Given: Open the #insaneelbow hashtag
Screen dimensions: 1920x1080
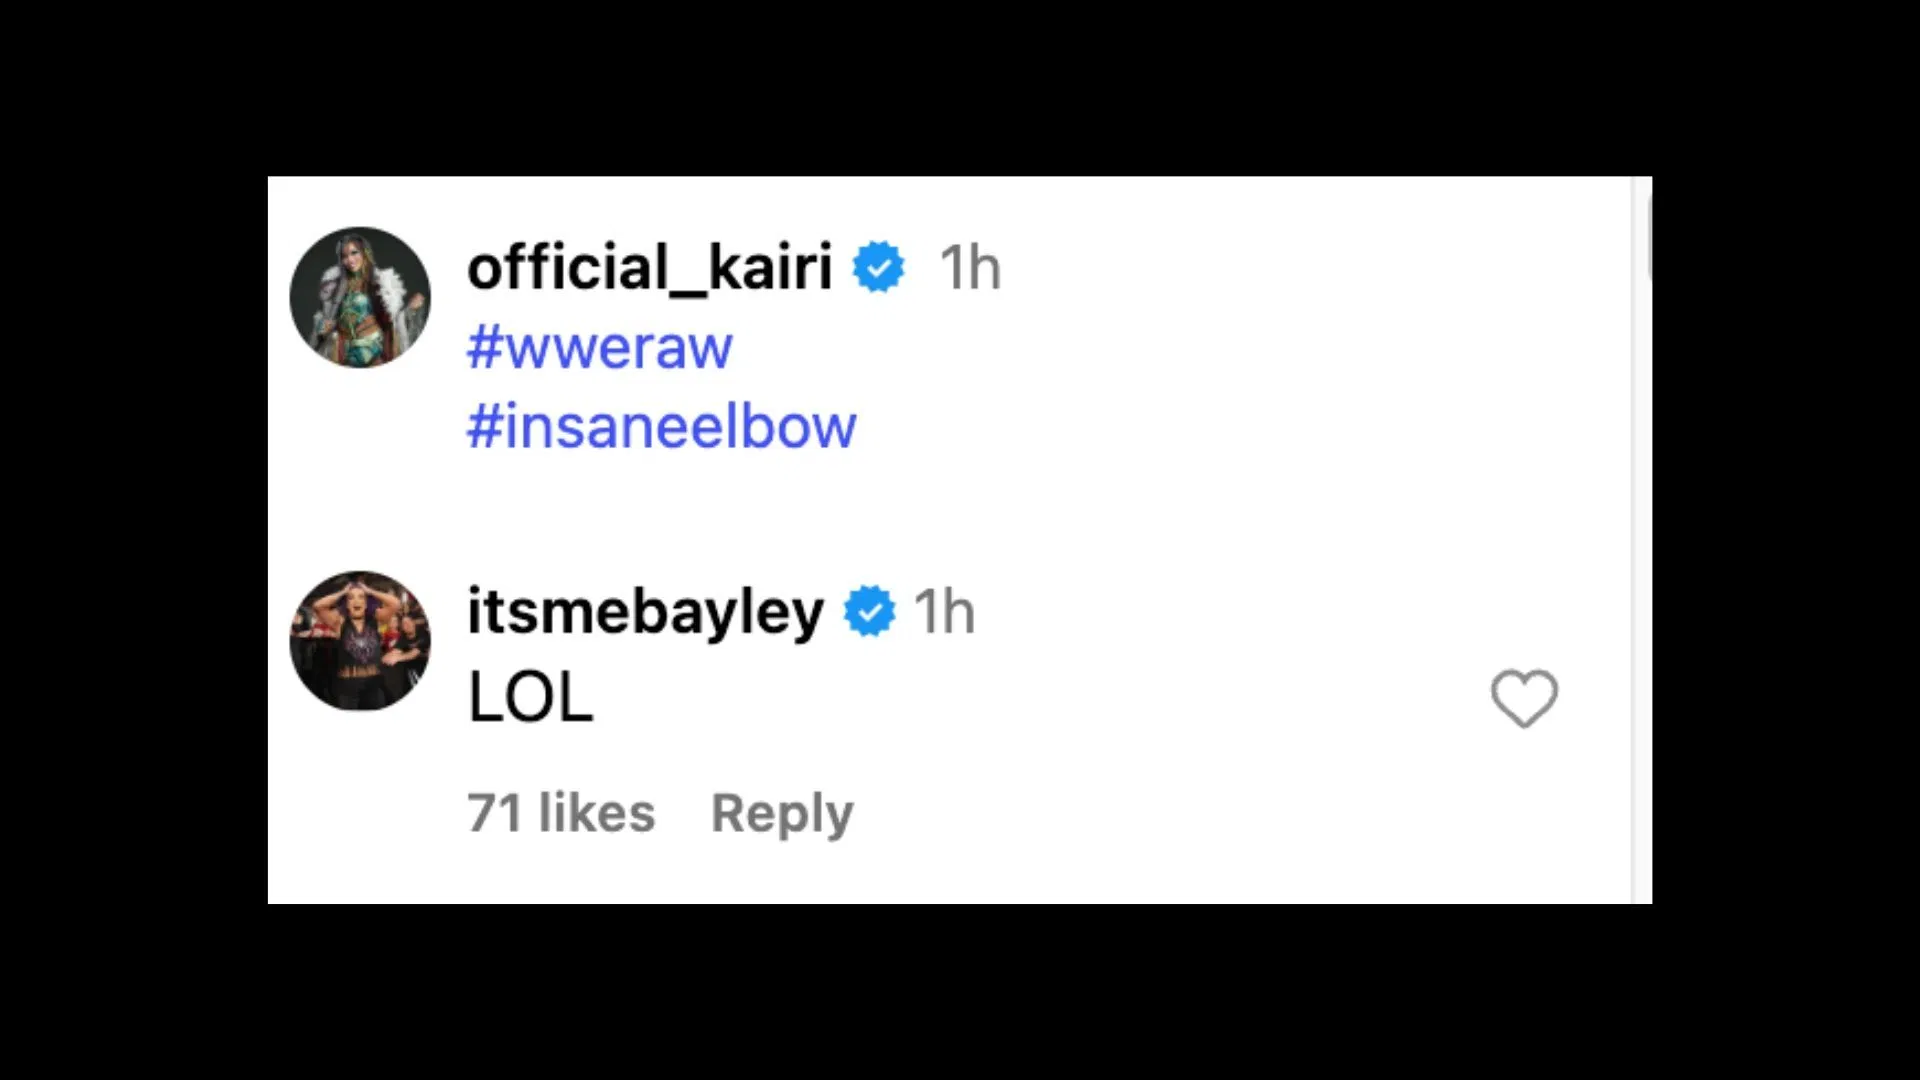Looking at the screenshot, I should (661, 426).
